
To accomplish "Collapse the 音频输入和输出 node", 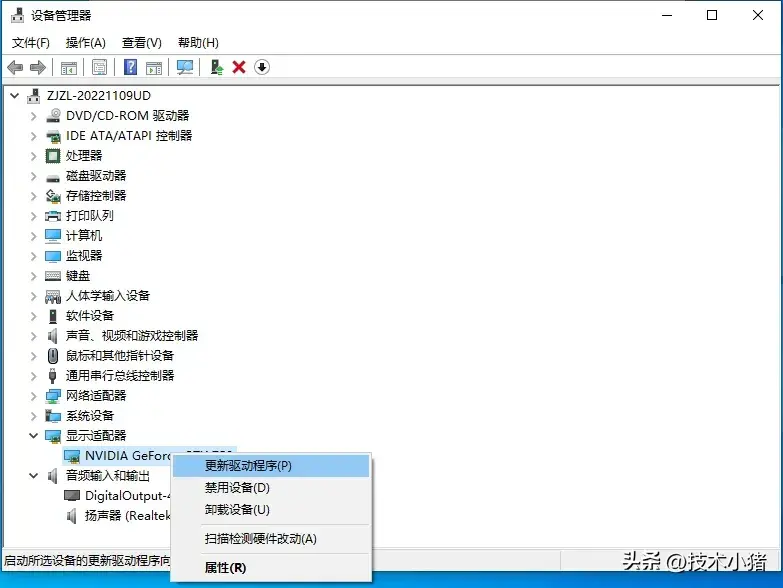I will [34, 476].
